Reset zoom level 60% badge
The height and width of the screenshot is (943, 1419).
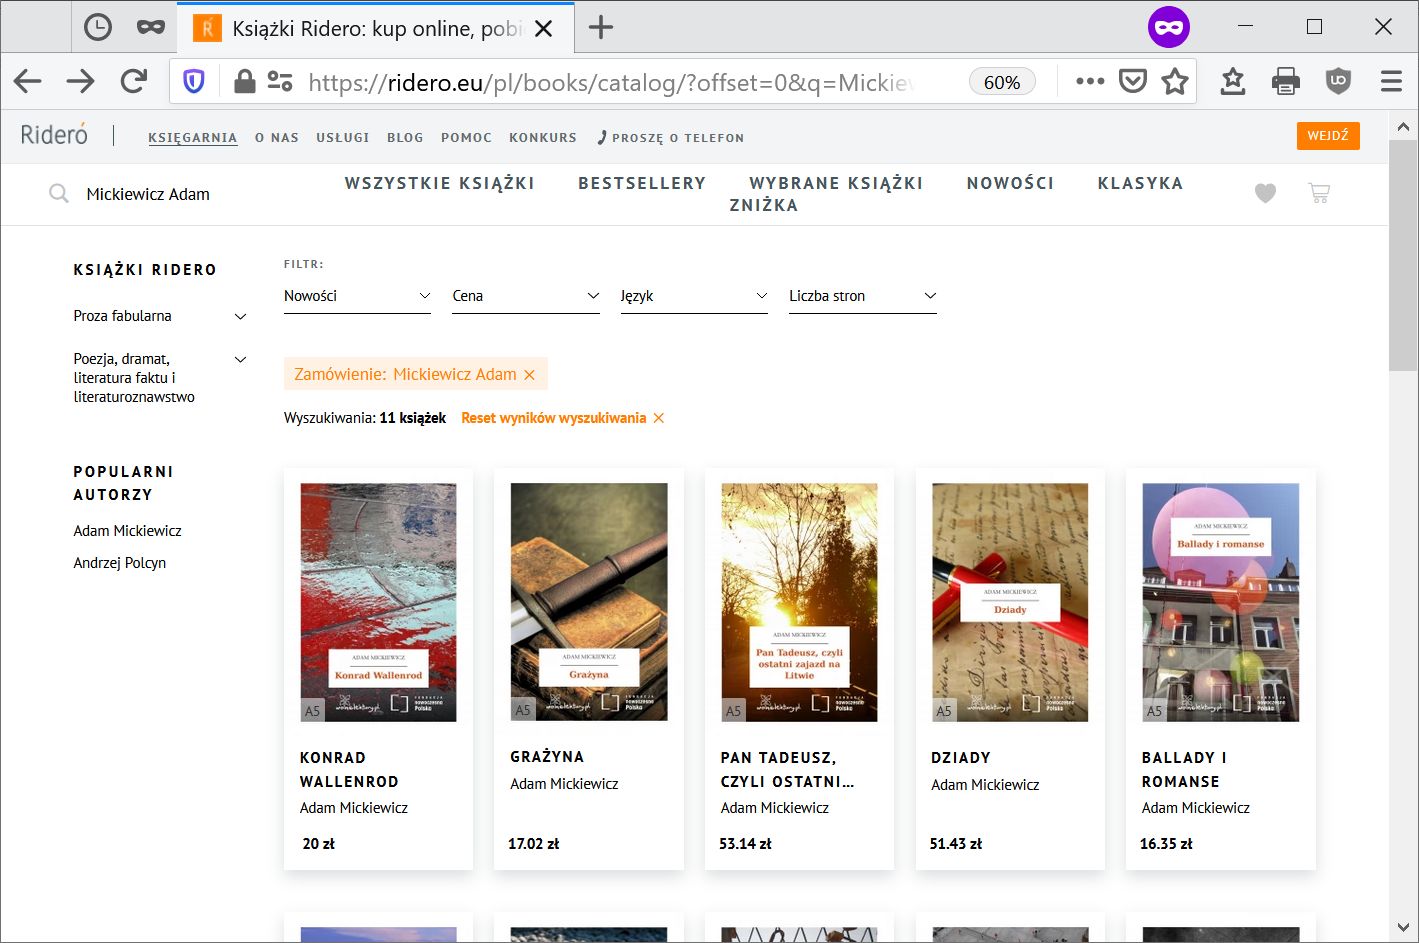coord(1002,82)
